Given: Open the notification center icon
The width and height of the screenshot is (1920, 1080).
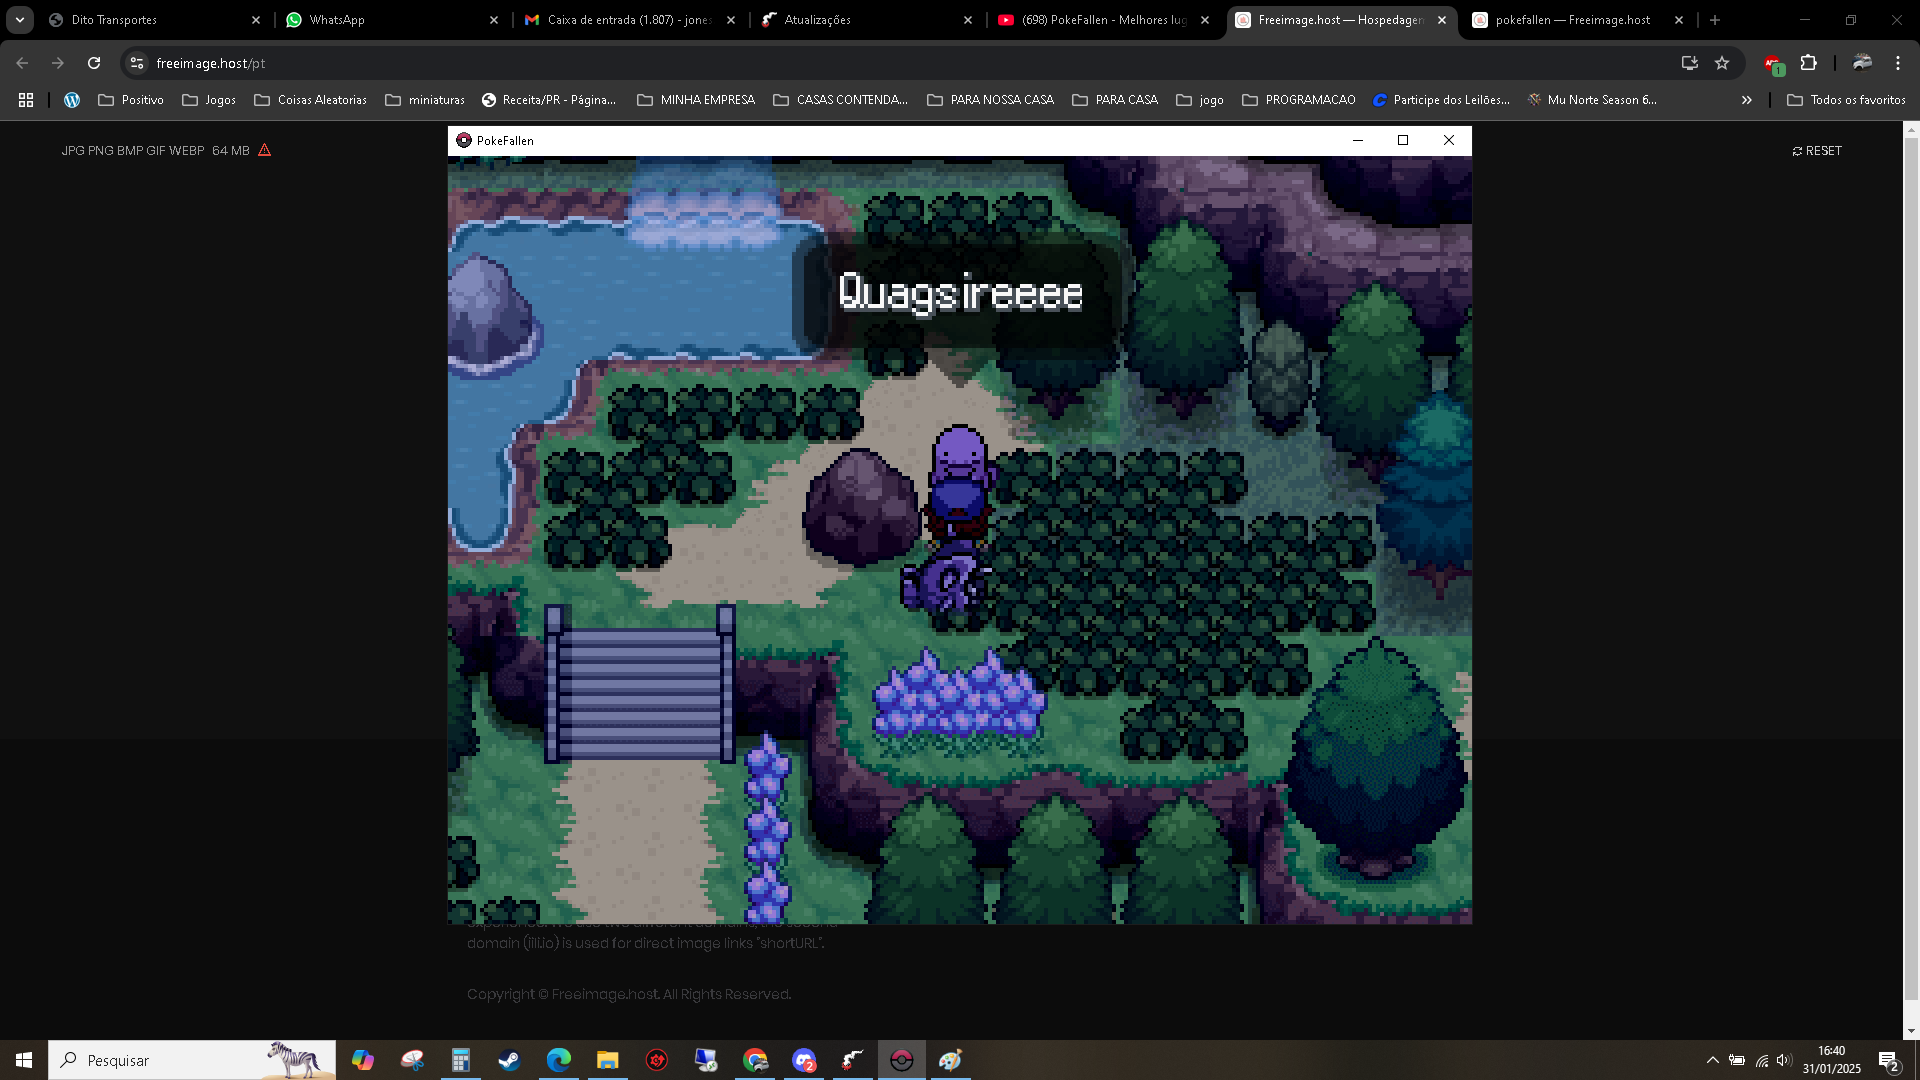Looking at the screenshot, I should (1888, 1060).
